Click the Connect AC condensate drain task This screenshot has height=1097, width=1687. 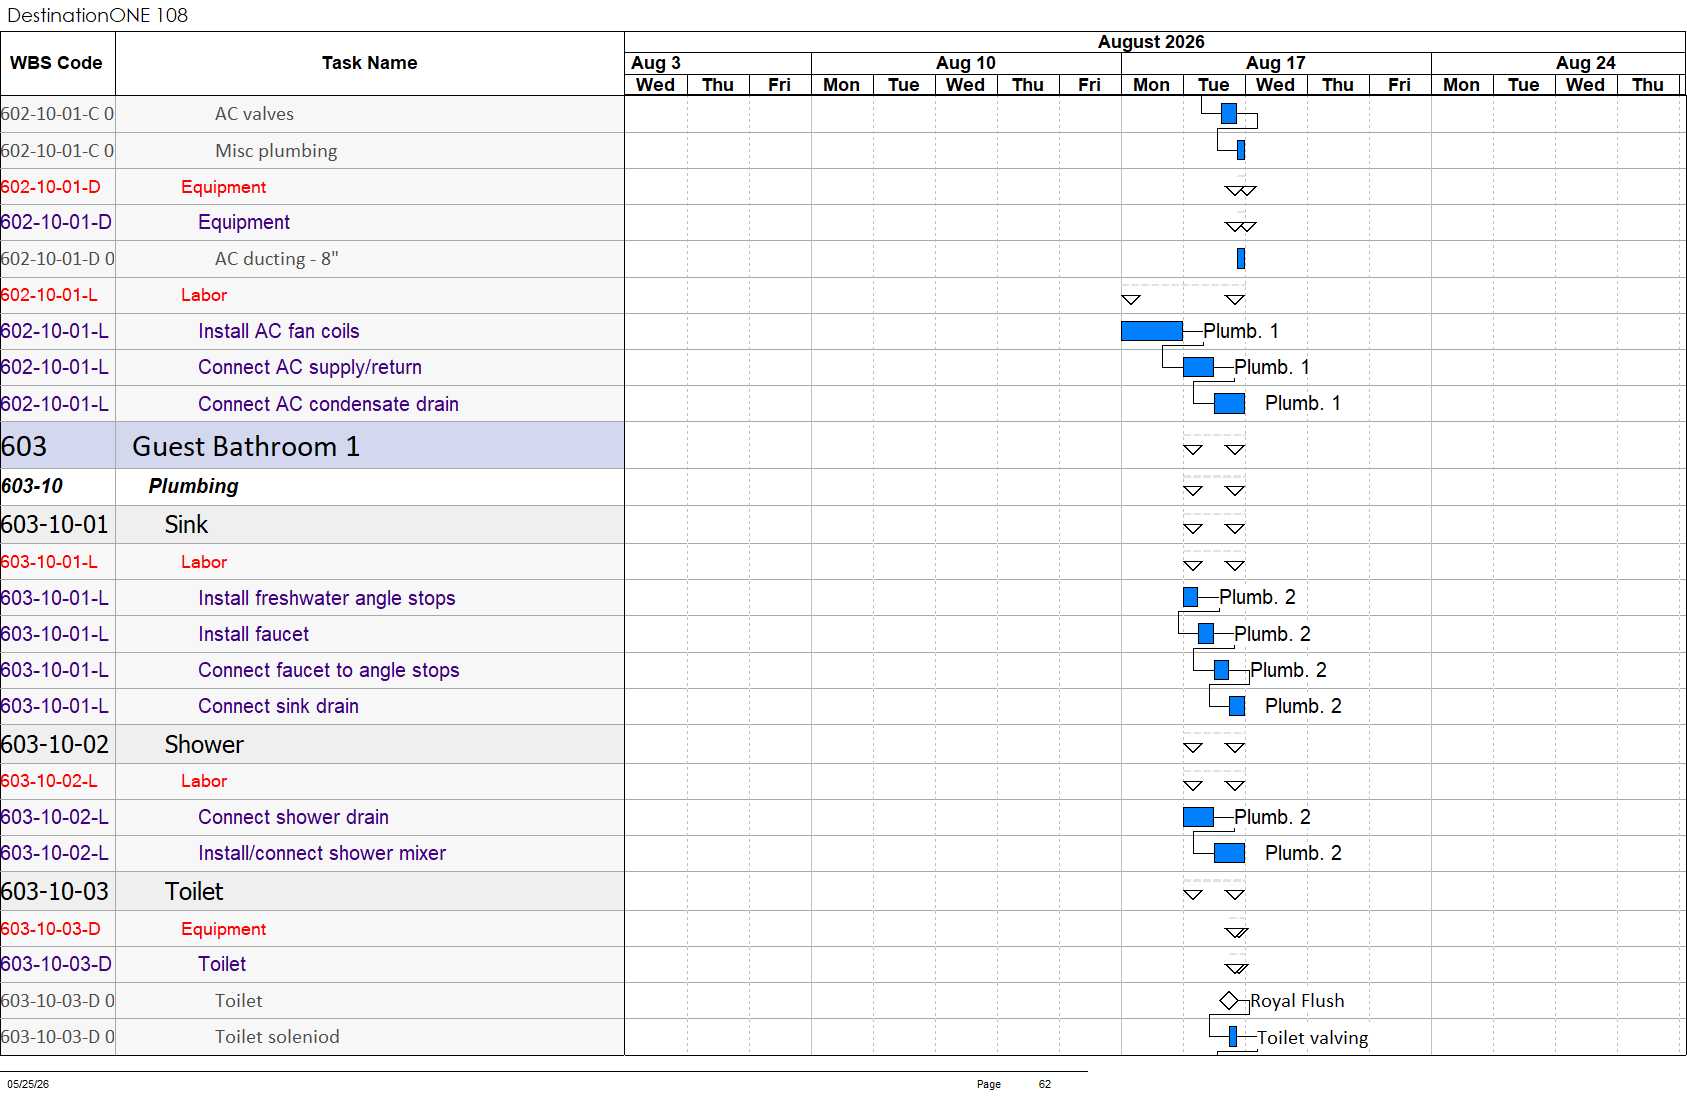click(328, 404)
